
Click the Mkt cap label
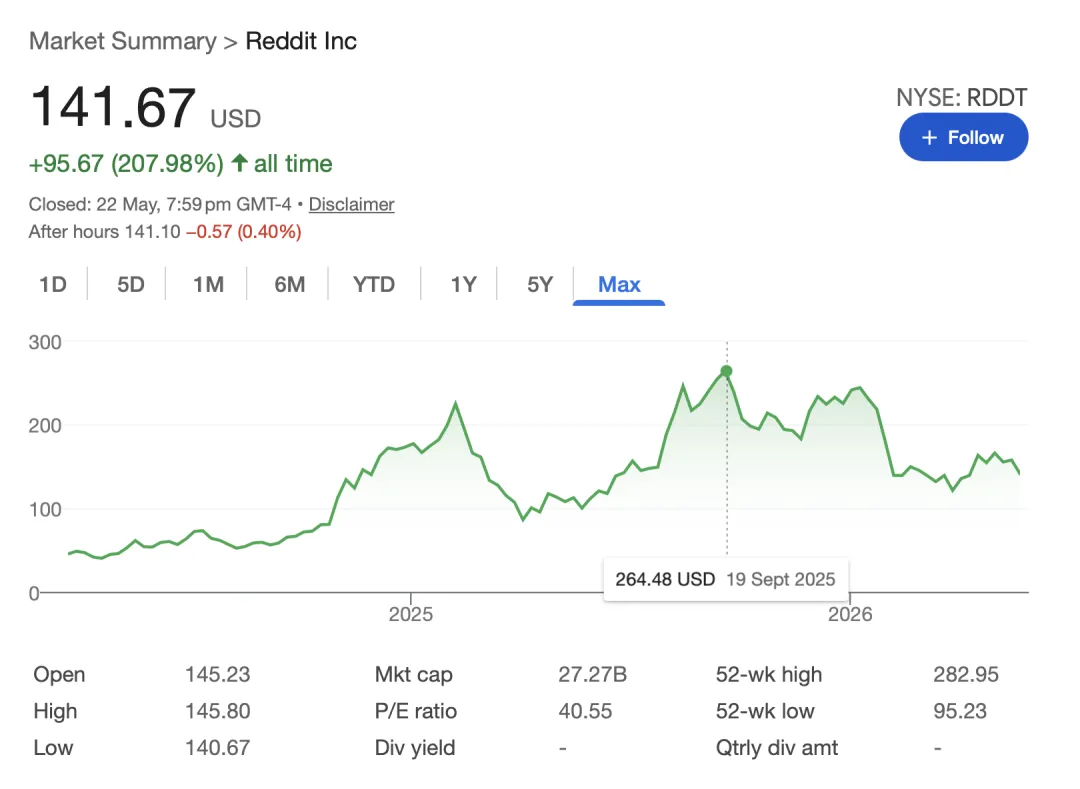click(x=413, y=674)
